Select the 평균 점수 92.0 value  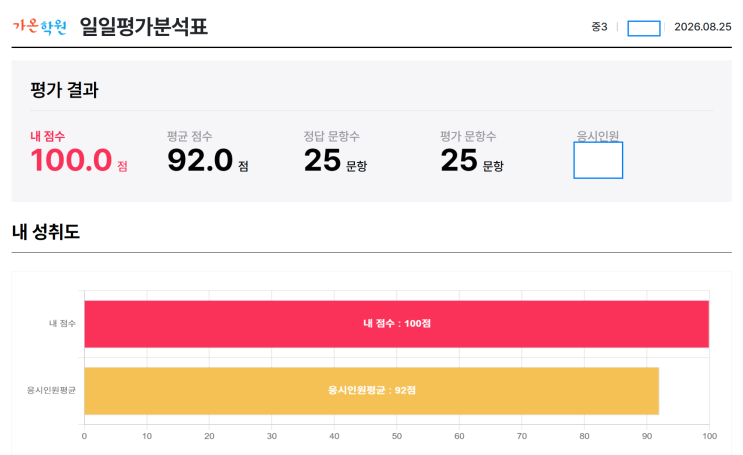(200, 160)
